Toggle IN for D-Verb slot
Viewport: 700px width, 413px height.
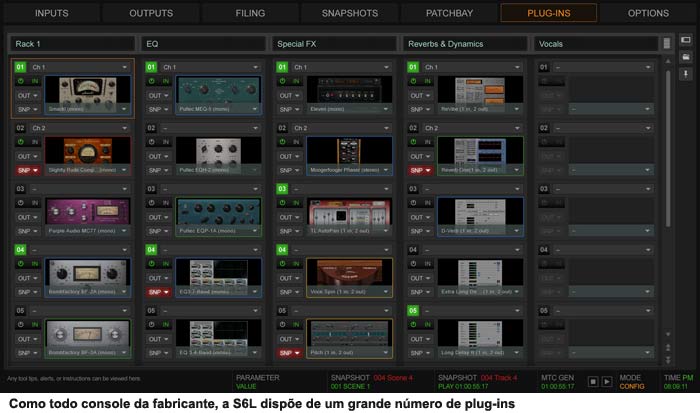427,203
